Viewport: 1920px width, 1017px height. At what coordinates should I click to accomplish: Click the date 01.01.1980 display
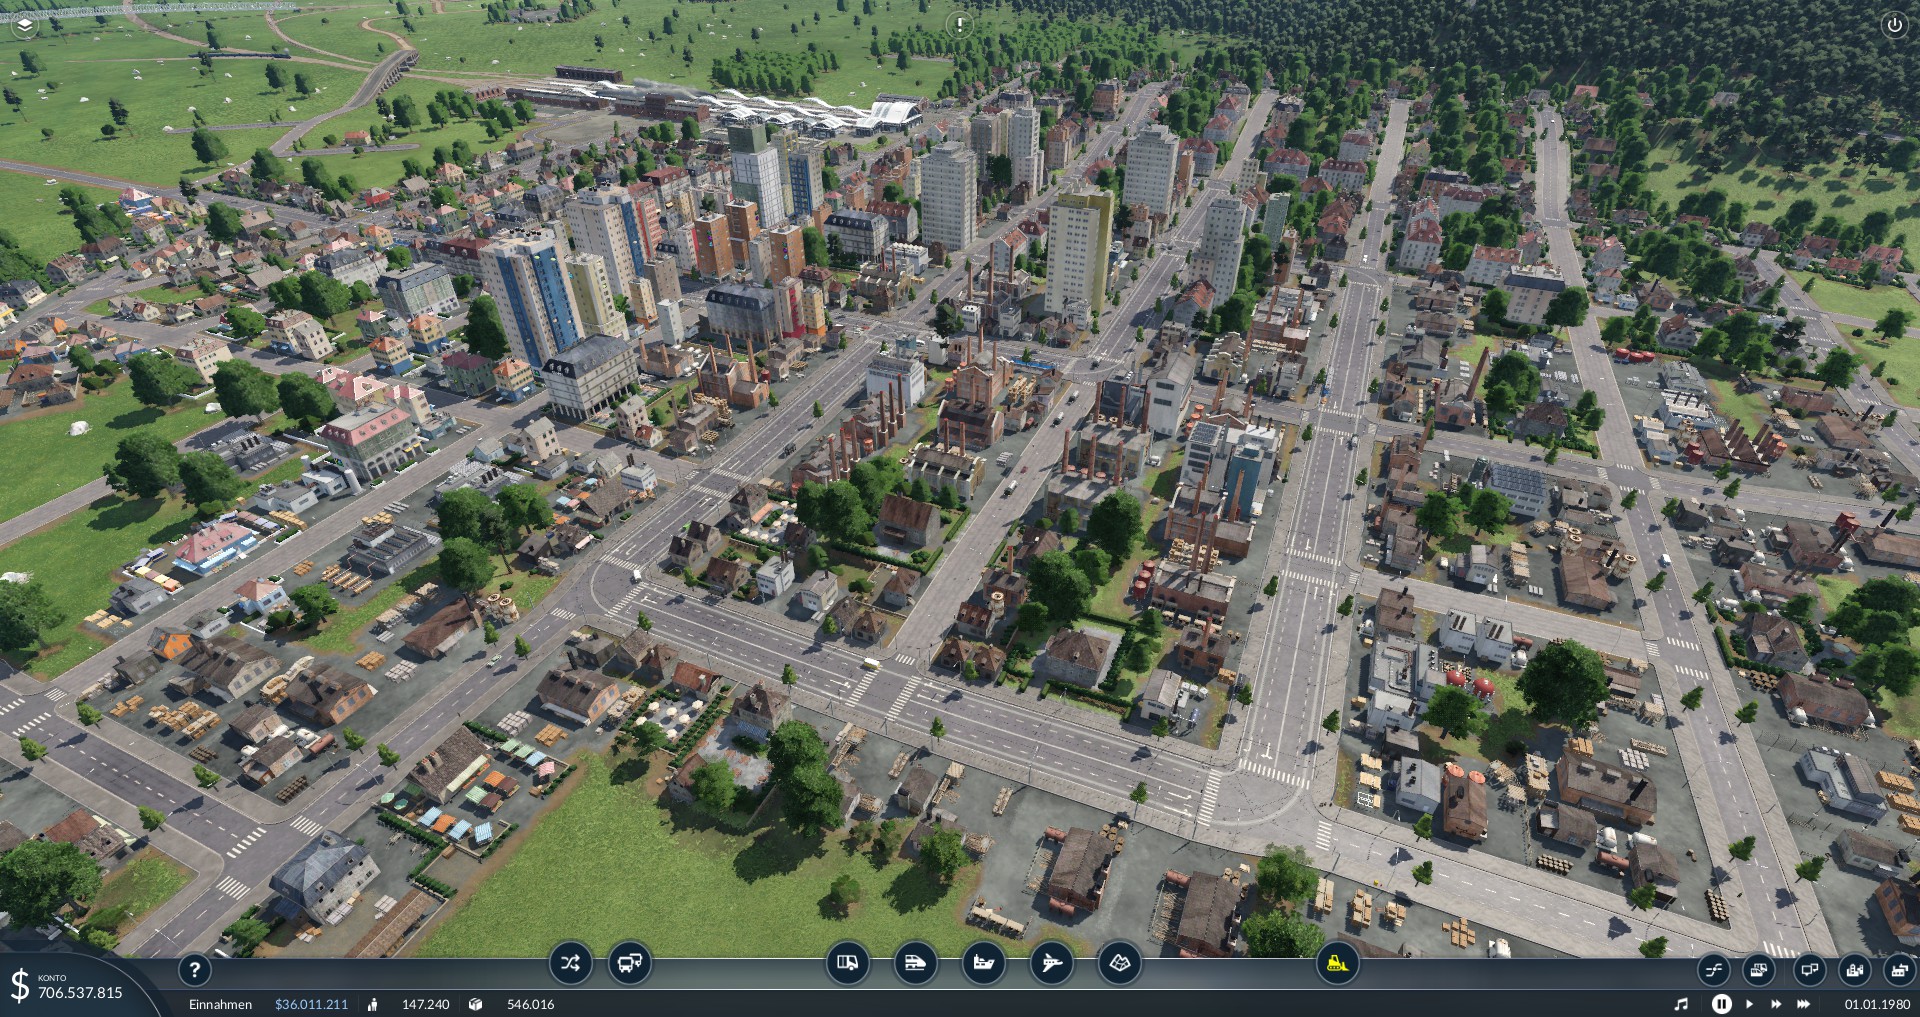(x=1877, y=1004)
